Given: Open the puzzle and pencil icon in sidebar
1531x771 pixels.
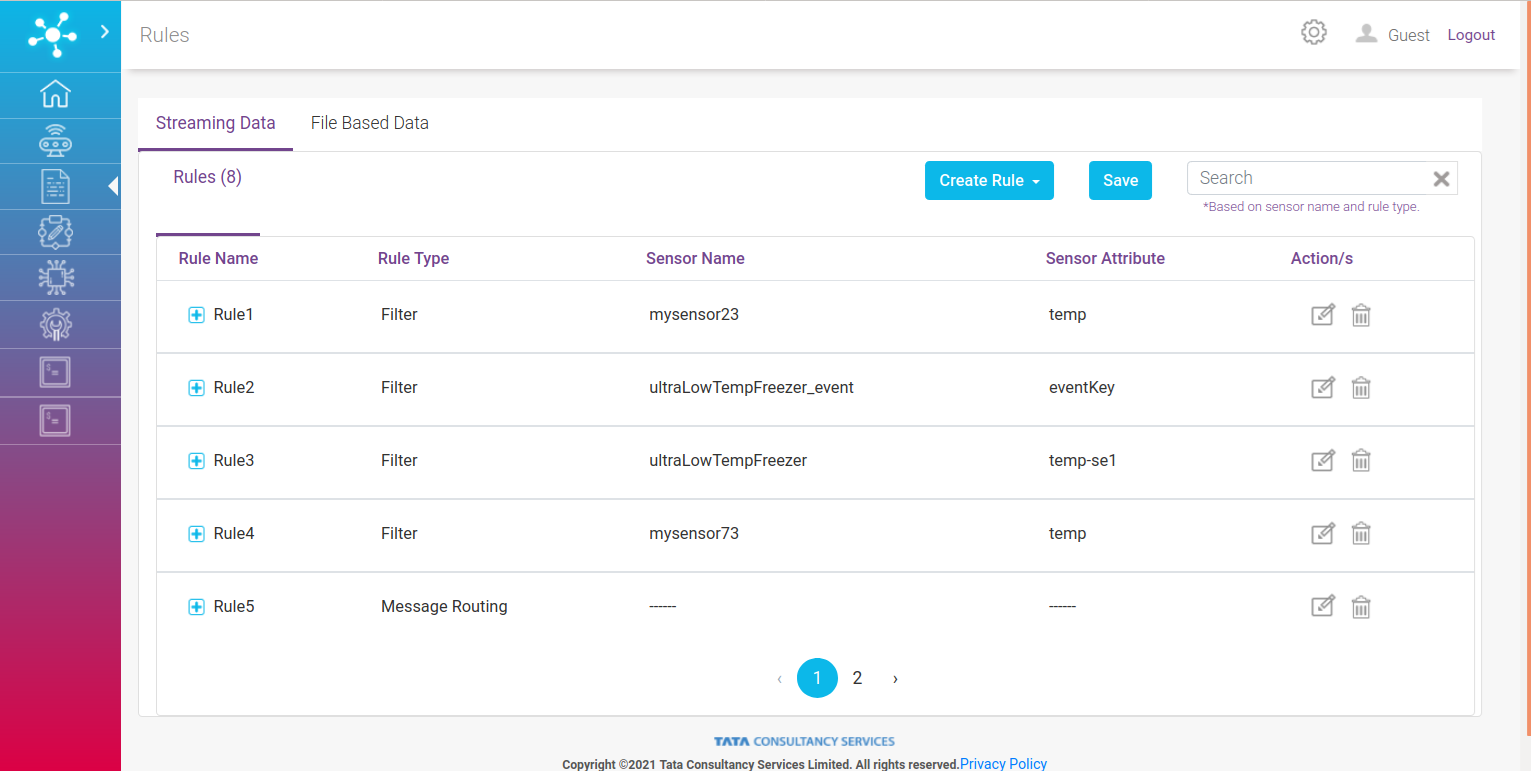Looking at the screenshot, I should [x=55, y=232].
